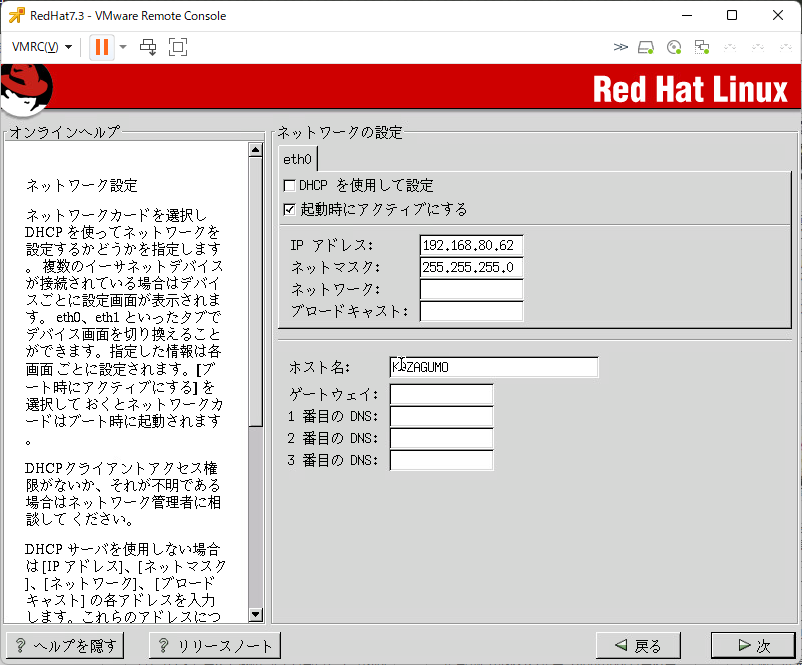This screenshot has height=665, width=802.
Task: Click the 'ネットマスク:' label
Action: coord(336,267)
